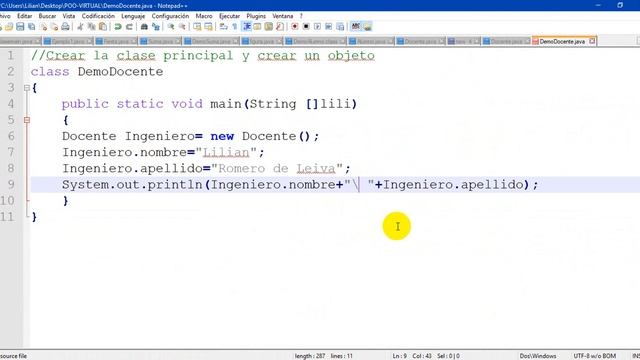Image resolution: width=640 pixels, height=360 pixels.
Task: Toggle synchronized vertical scrolling icon
Action: pos(197,27)
